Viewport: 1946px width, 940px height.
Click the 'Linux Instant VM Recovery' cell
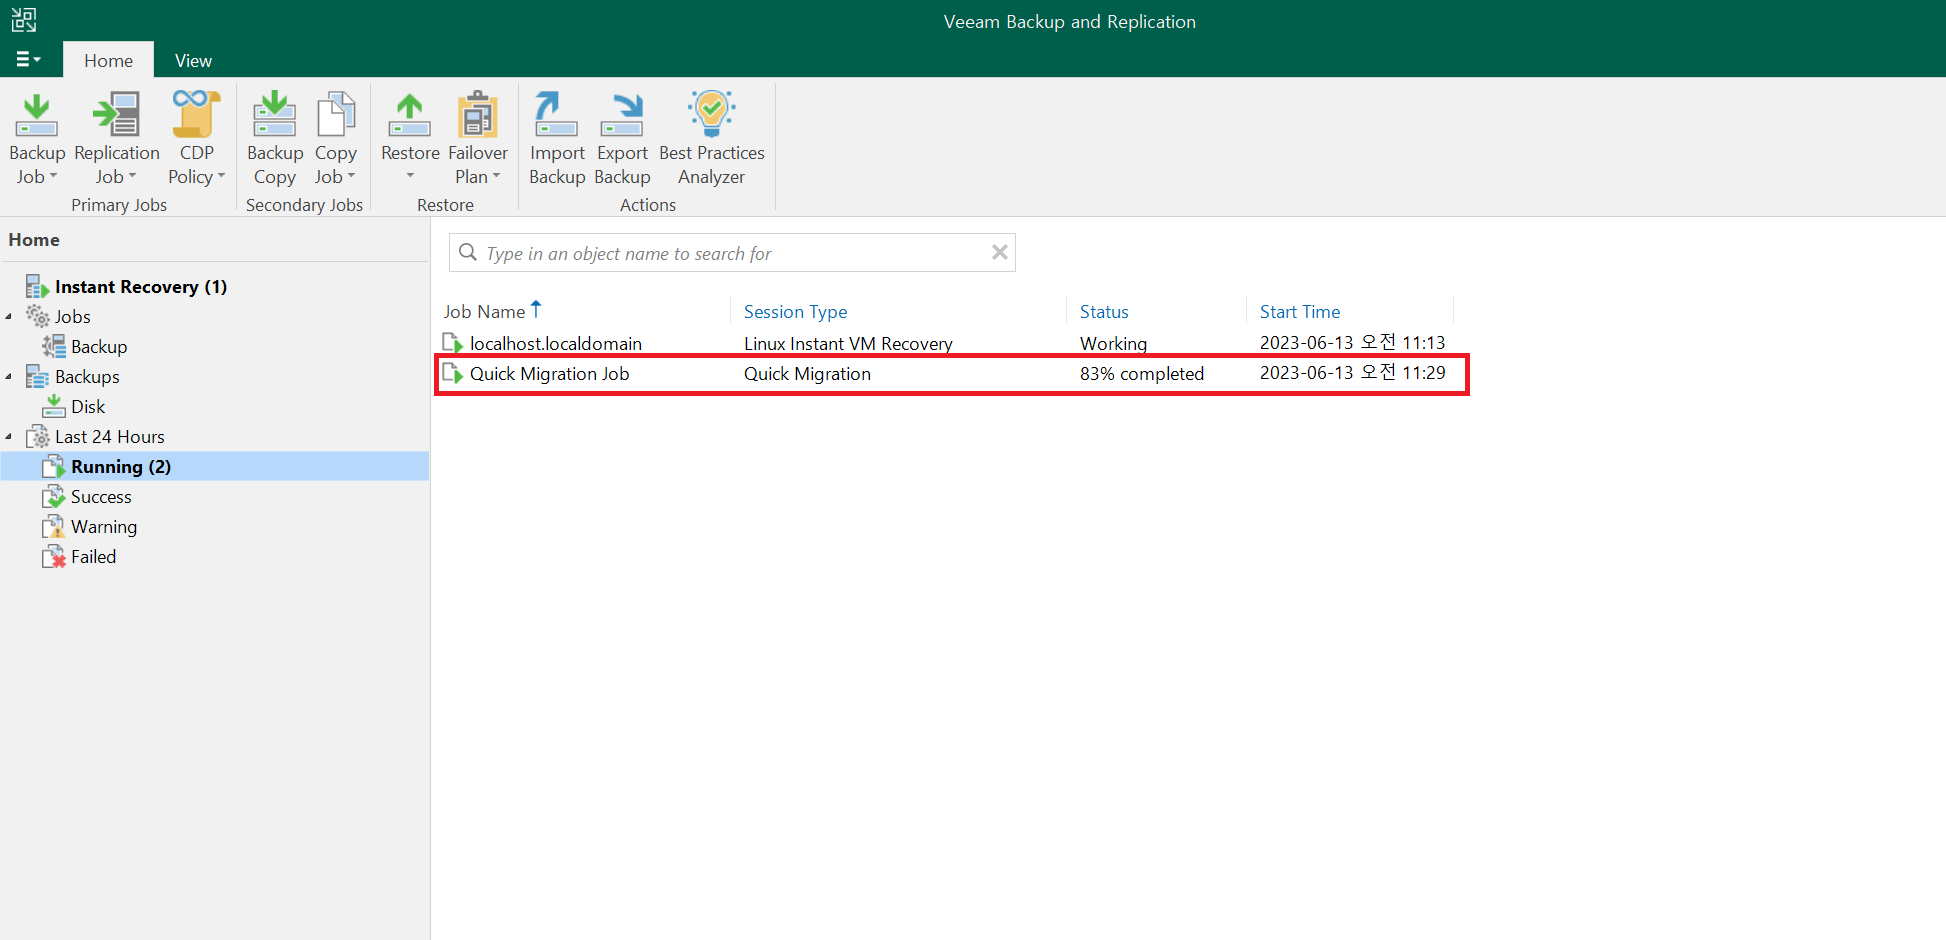tap(848, 343)
